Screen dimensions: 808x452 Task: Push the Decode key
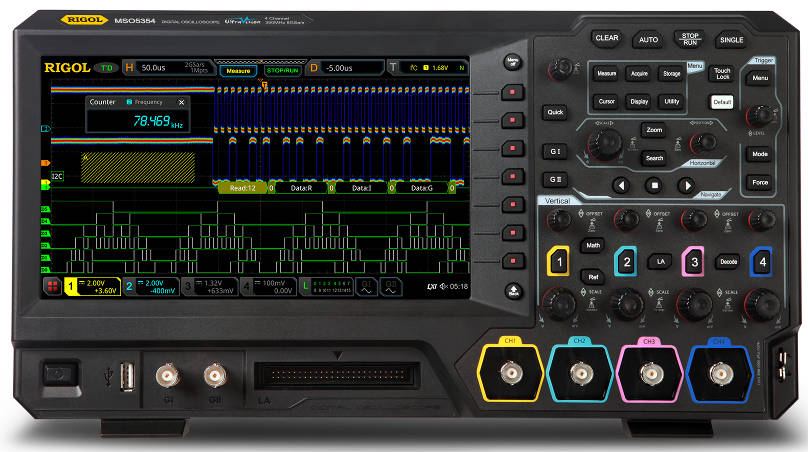point(728,262)
